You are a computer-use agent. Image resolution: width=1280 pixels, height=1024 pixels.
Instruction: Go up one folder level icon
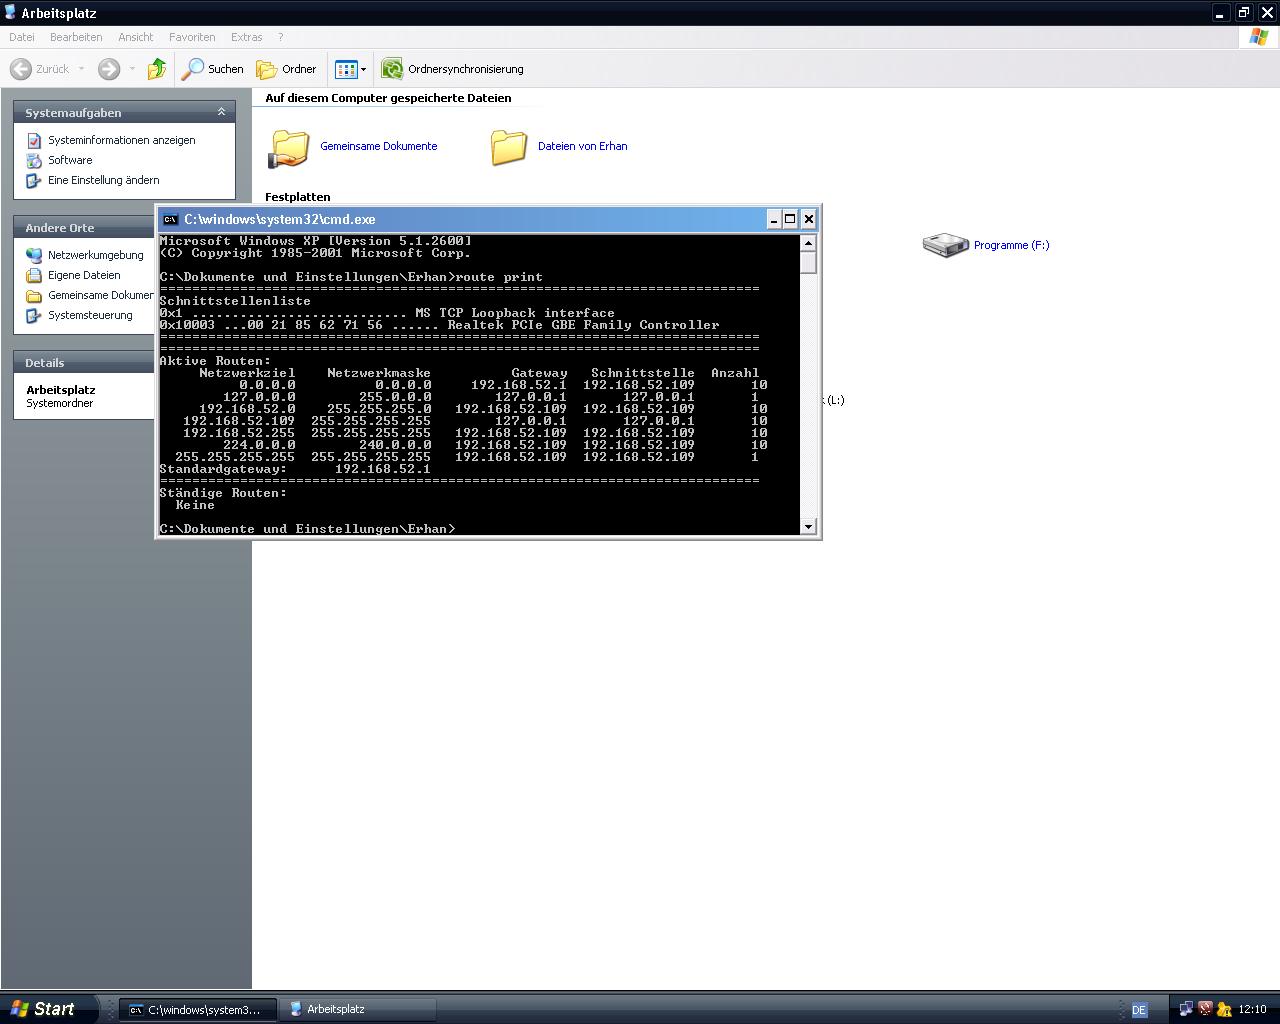click(x=157, y=69)
